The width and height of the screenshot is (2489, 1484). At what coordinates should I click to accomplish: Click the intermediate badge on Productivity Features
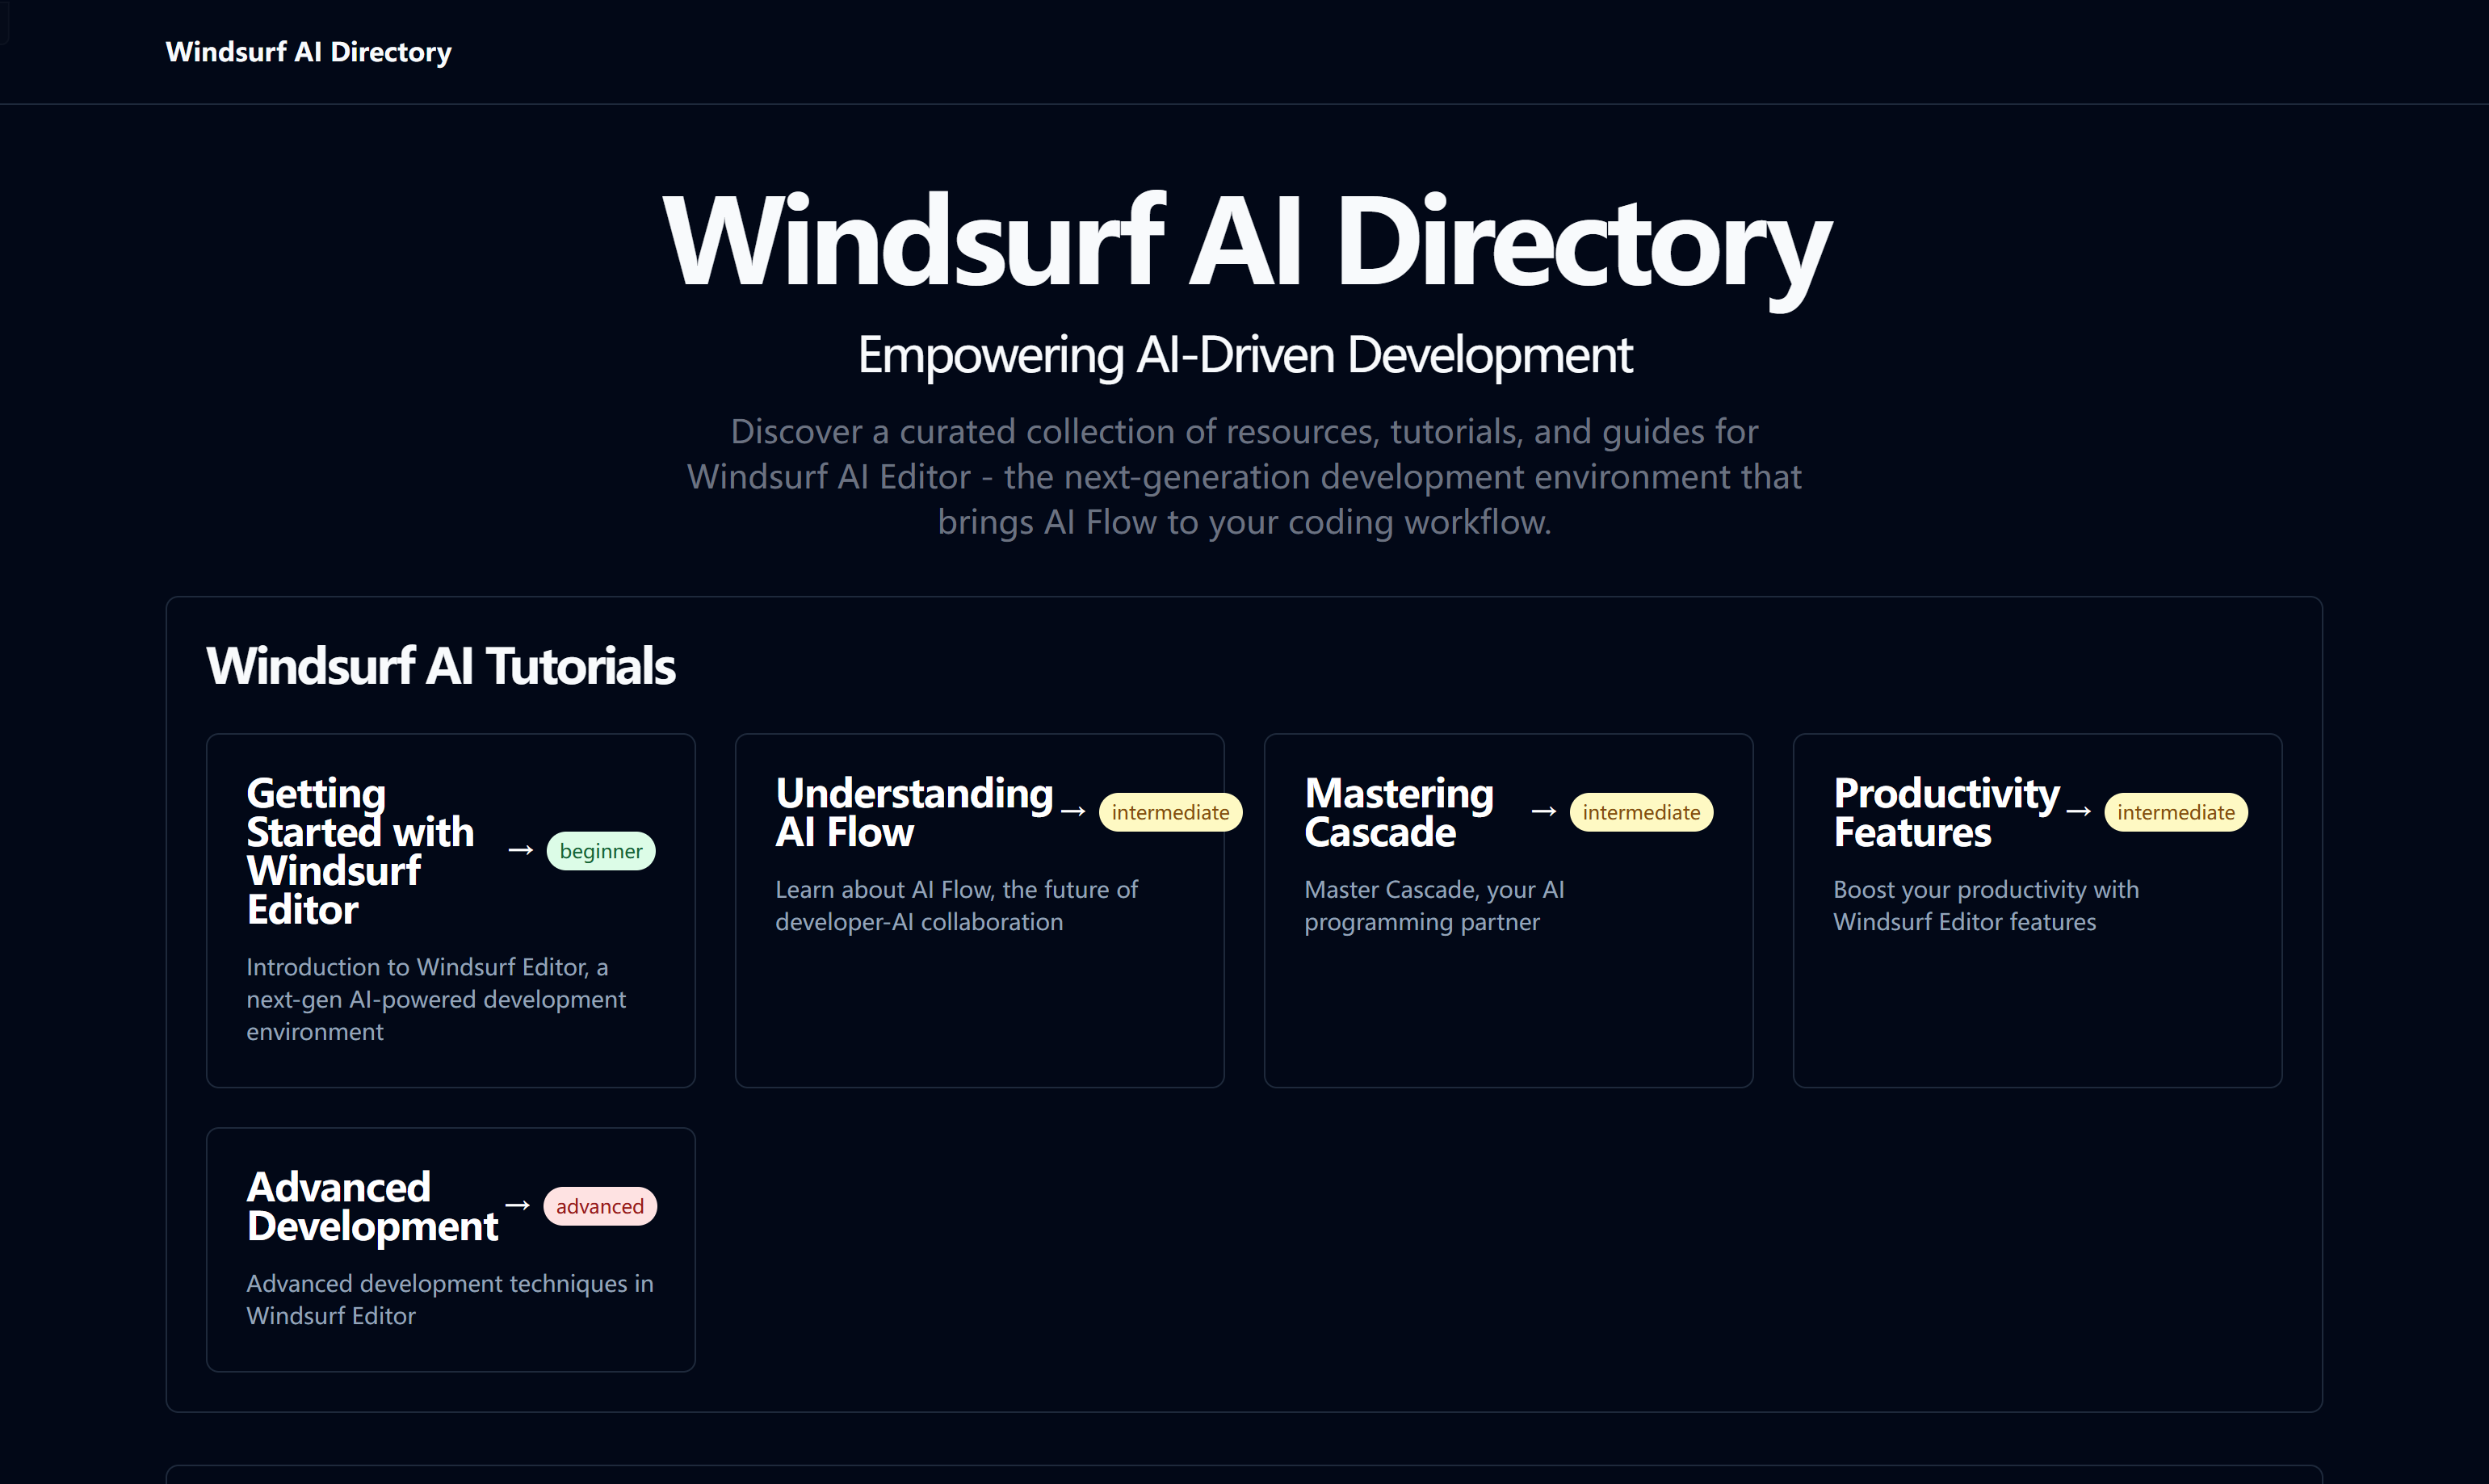pos(2176,812)
